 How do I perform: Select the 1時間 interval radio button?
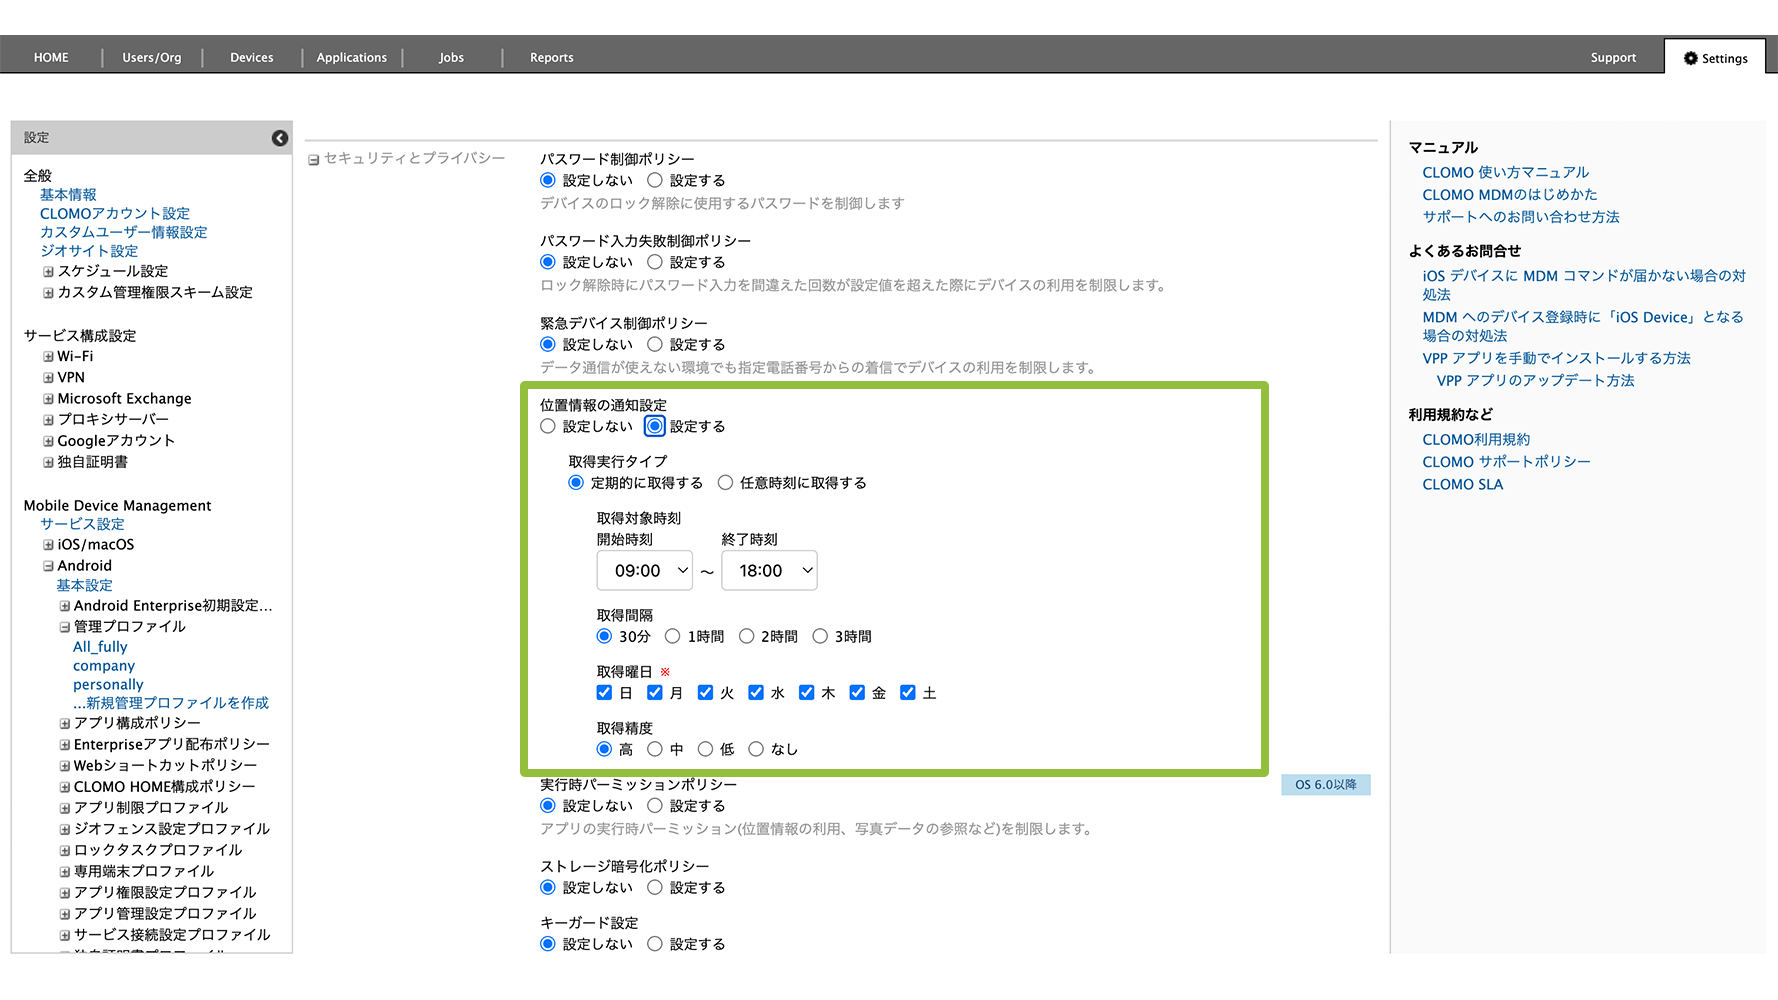673,637
